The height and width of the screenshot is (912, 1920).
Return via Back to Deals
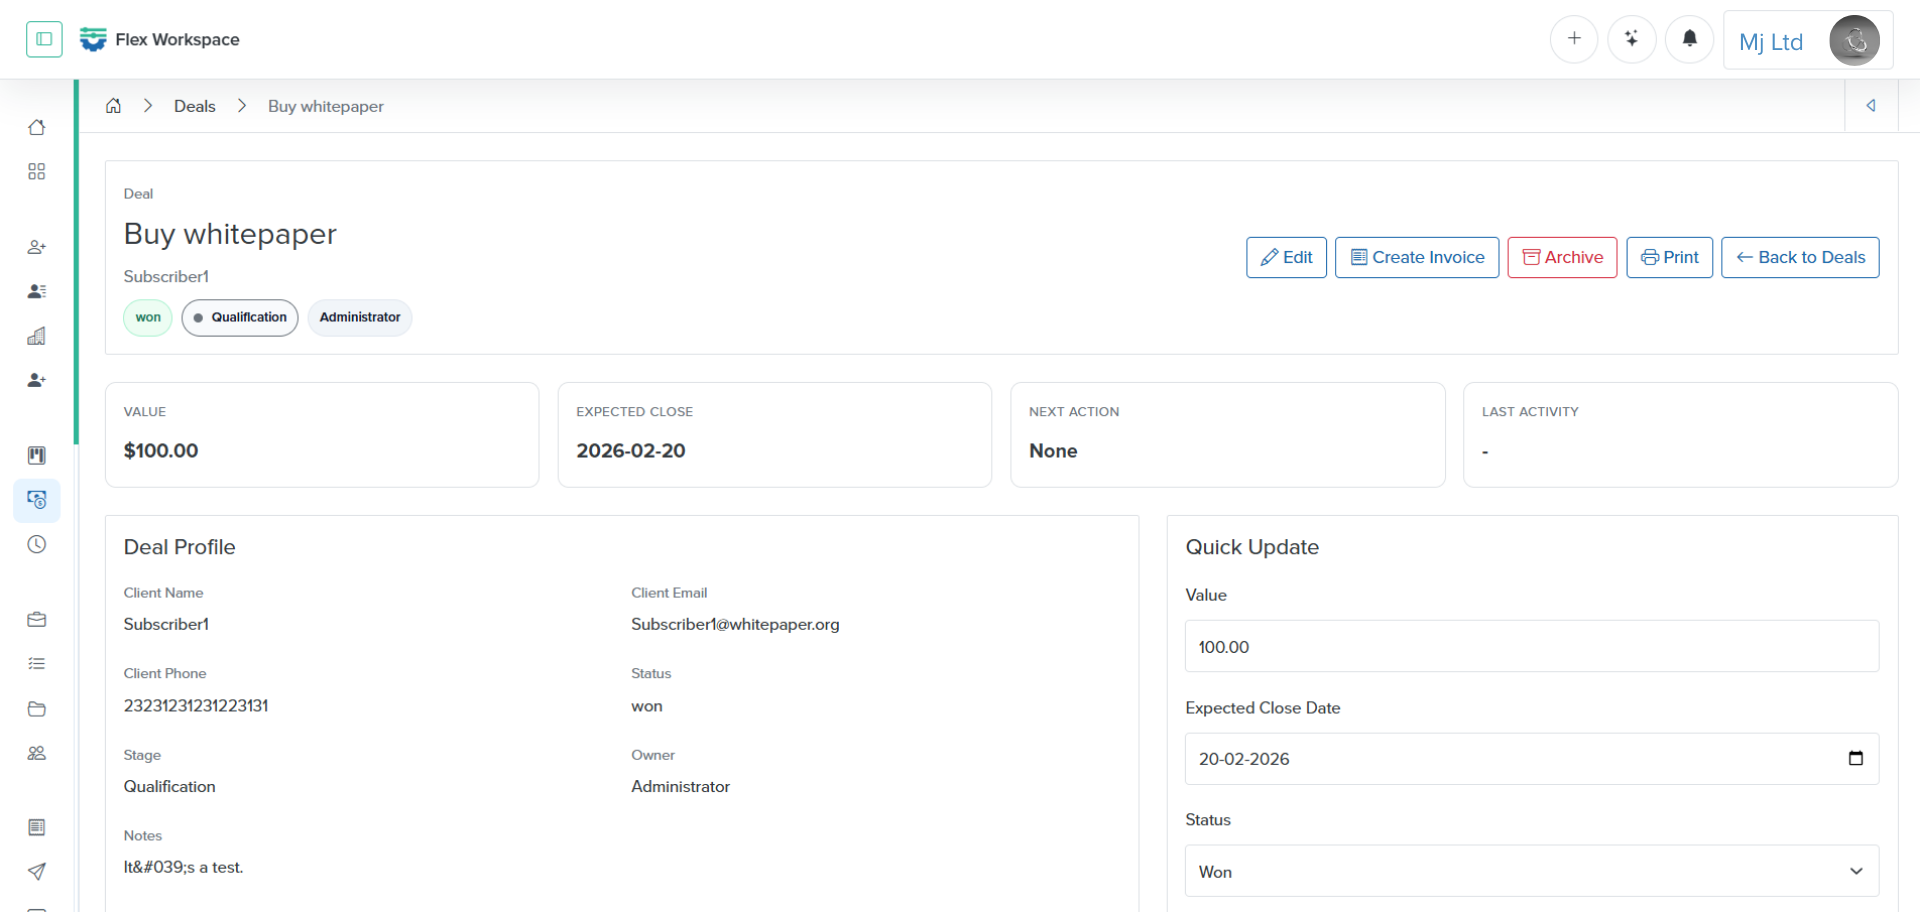click(x=1800, y=257)
